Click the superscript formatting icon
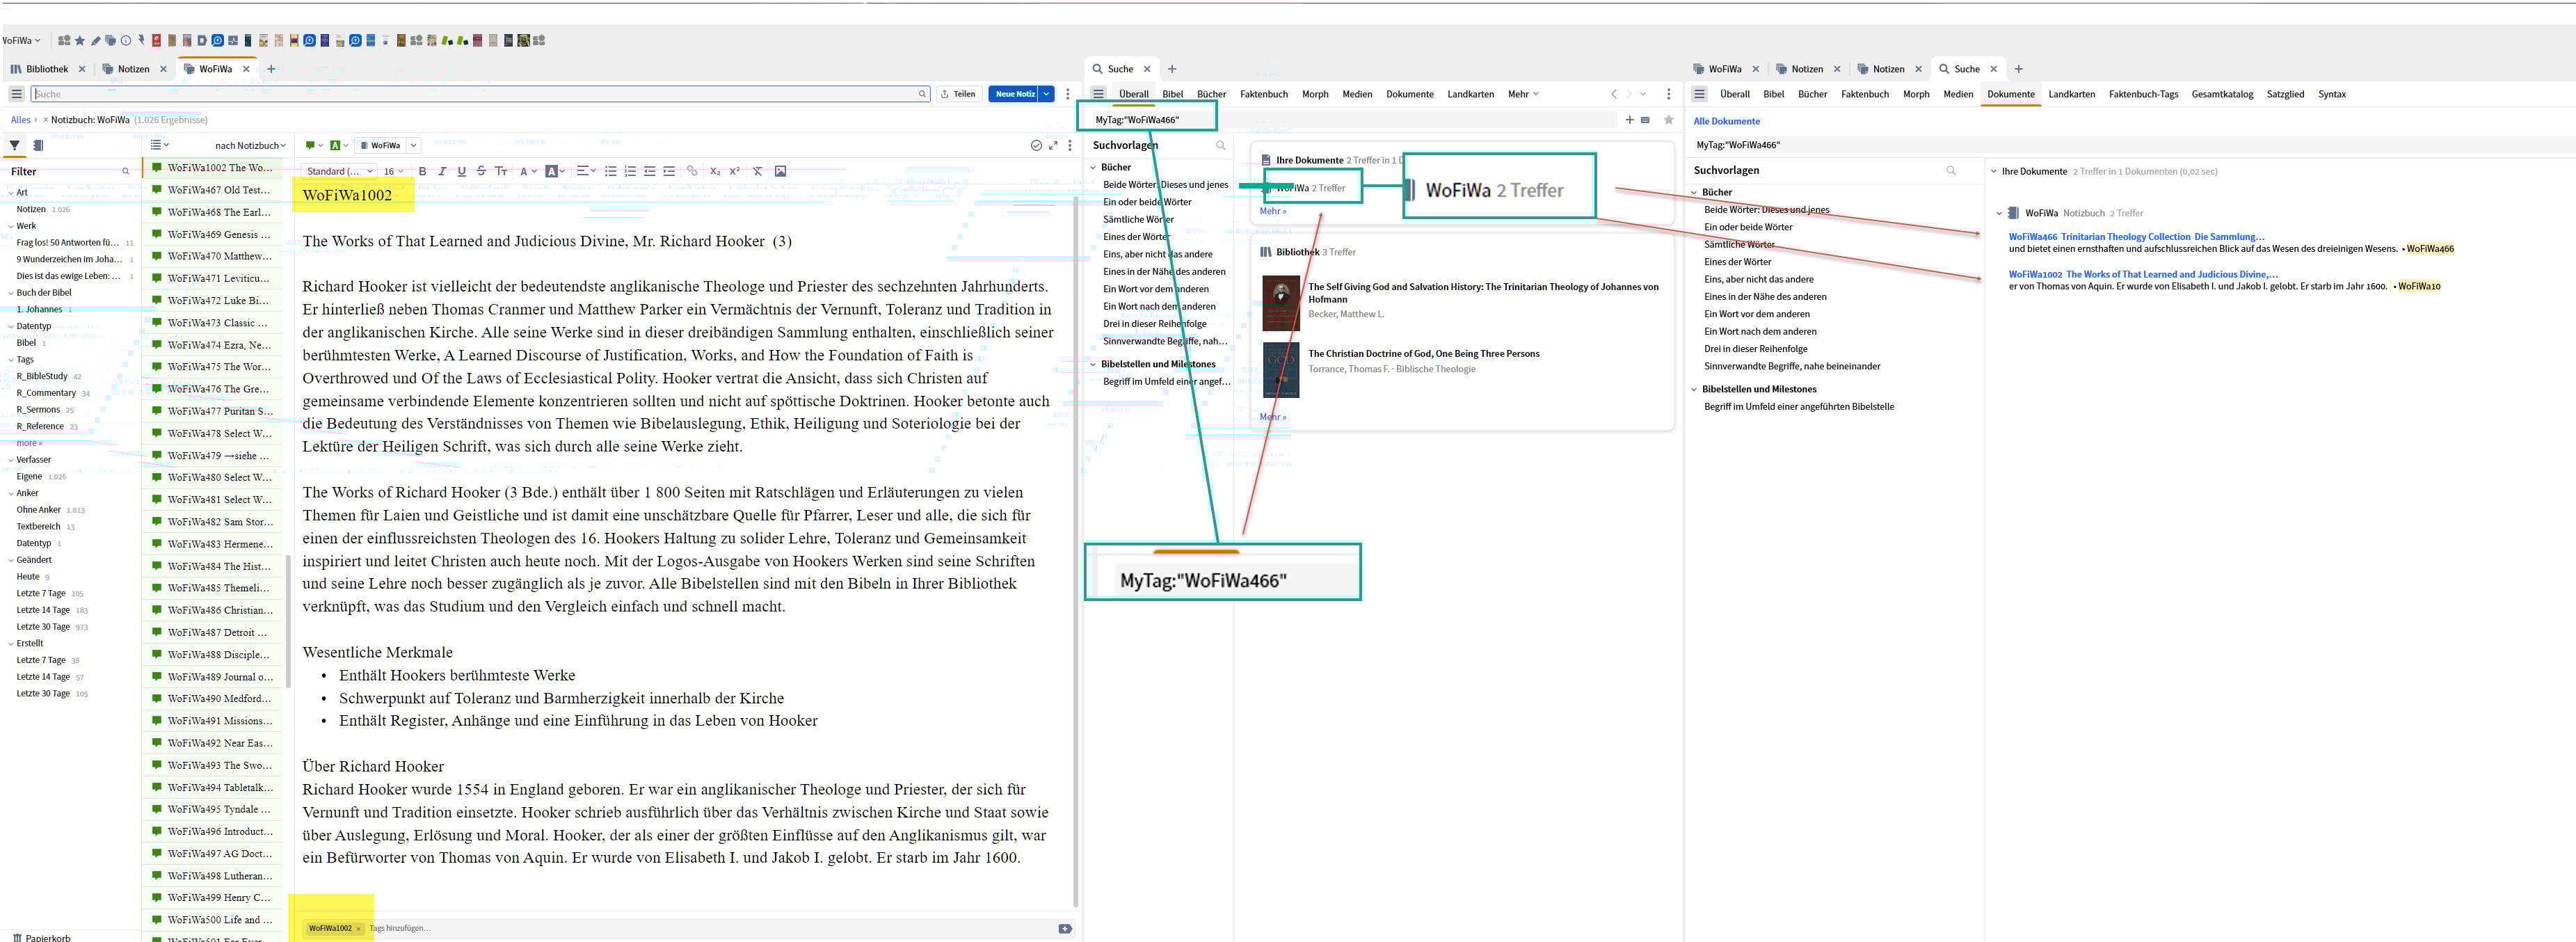Viewport: 2576px width, 942px height. (x=734, y=171)
